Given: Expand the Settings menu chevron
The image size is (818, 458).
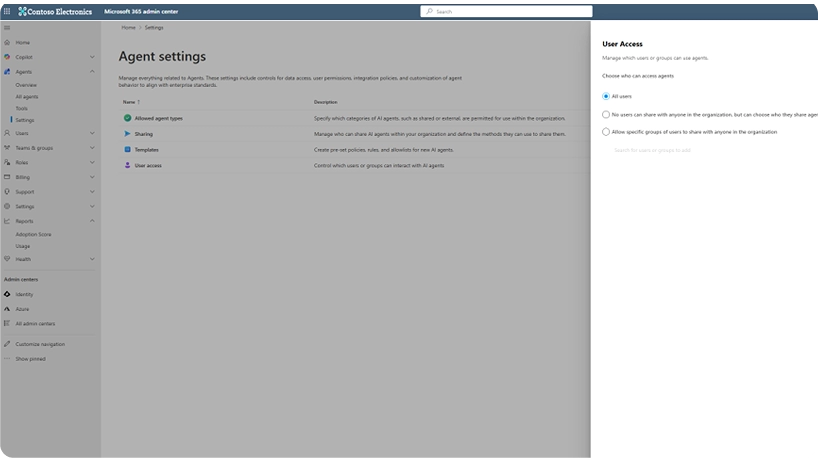Looking at the screenshot, I should pyautogui.click(x=92, y=206).
